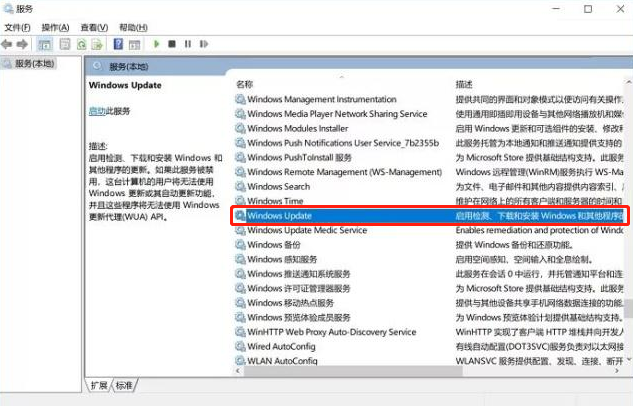
Task: Click the Export list toolbar icon
Action: 97,44
